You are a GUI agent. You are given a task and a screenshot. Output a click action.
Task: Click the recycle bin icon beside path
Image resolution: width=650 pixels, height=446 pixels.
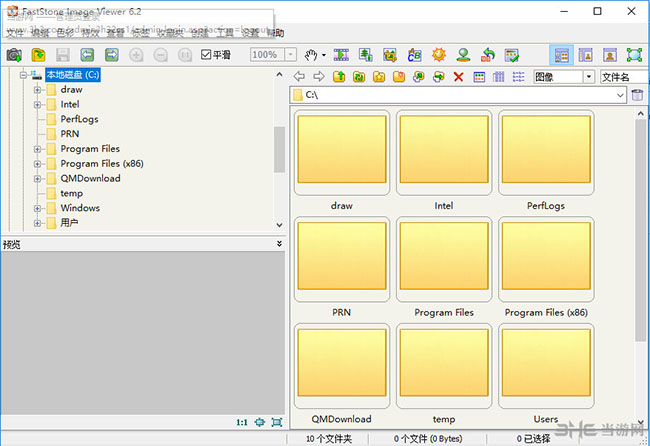(x=637, y=95)
